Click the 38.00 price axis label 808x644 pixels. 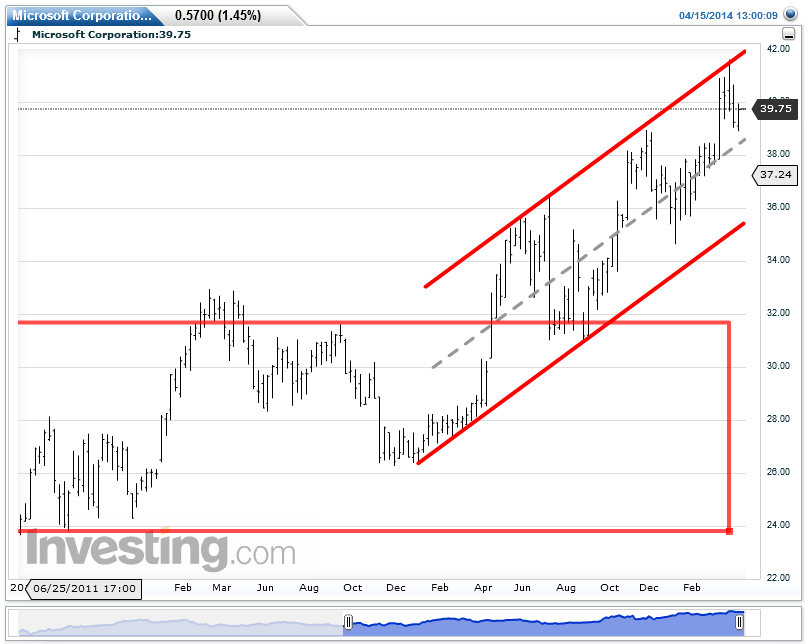778,154
